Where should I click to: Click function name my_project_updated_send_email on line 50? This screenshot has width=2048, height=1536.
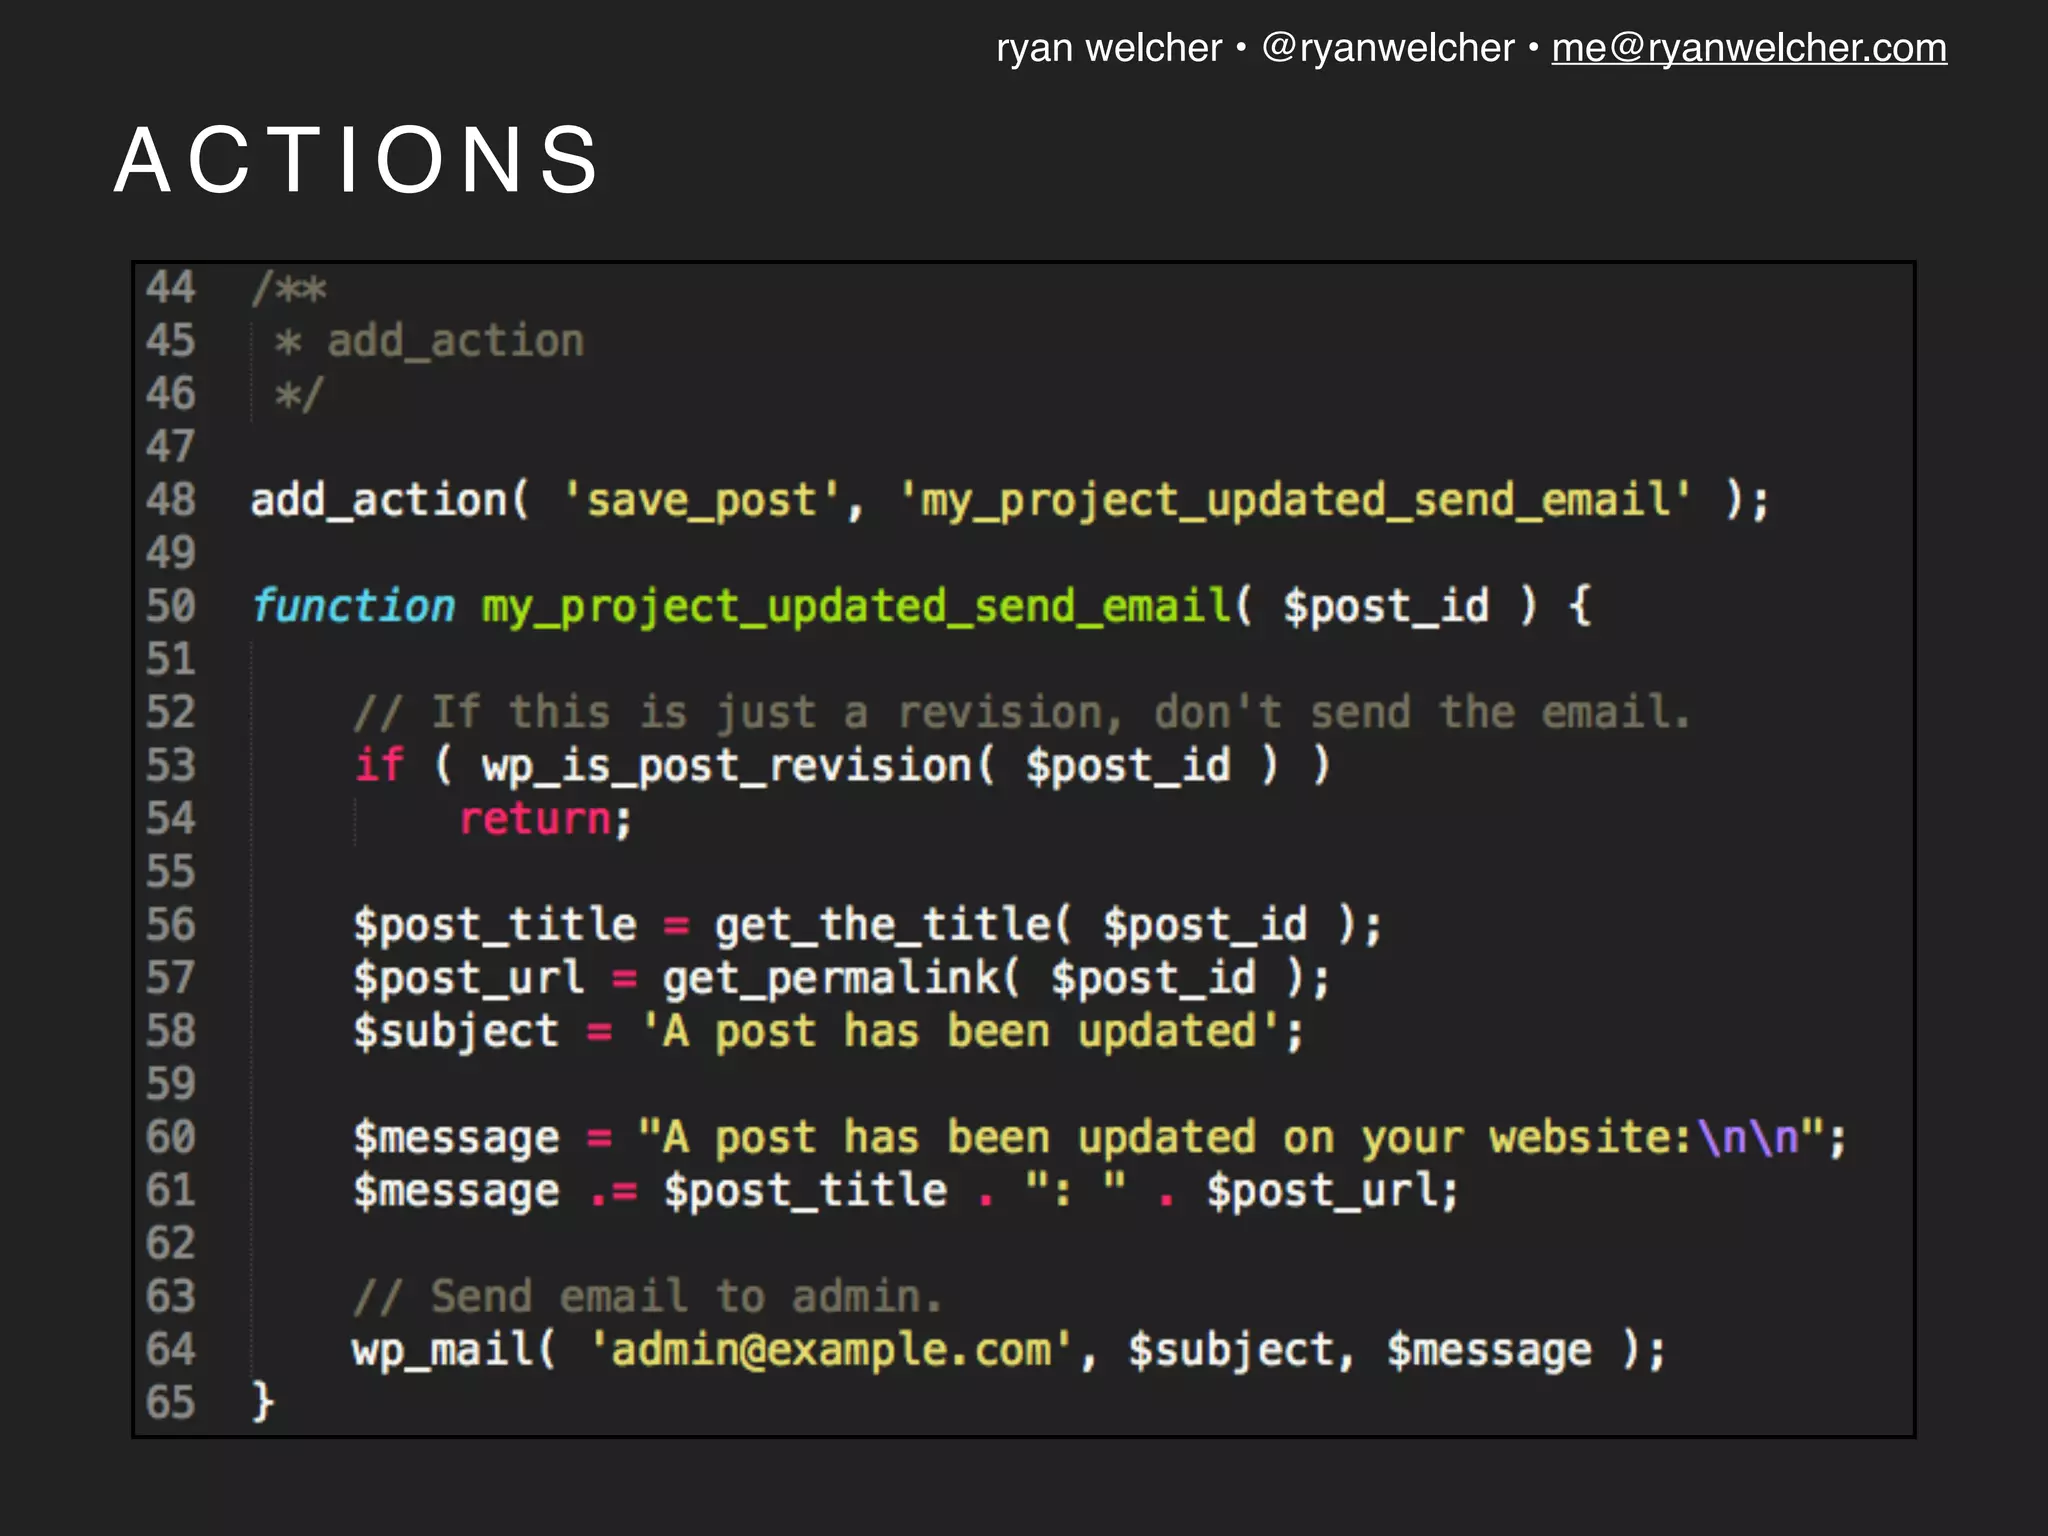click(856, 606)
